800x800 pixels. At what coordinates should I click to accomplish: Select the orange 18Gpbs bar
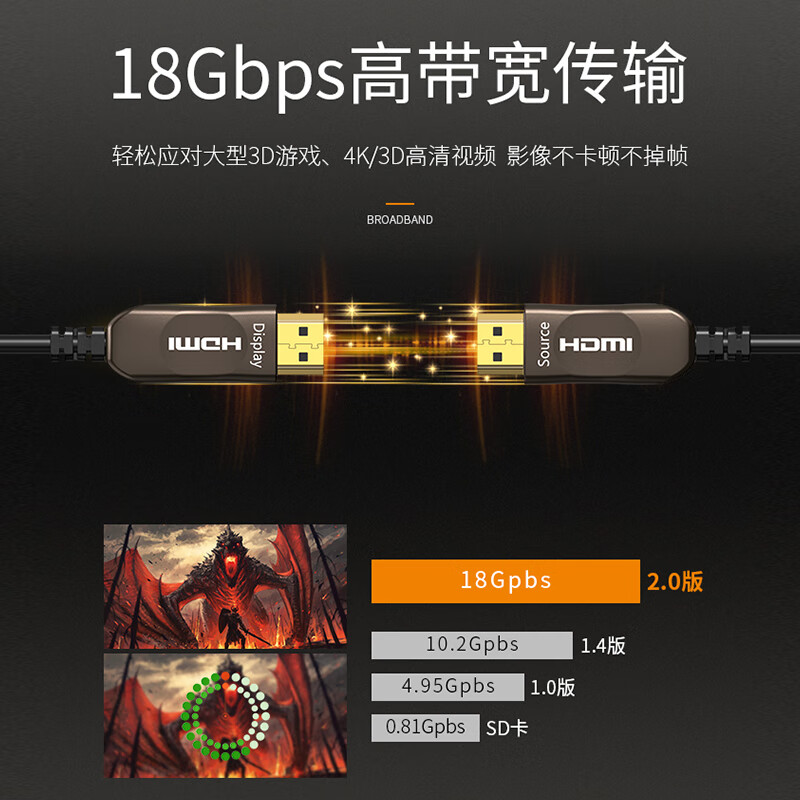[x=506, y=581]
